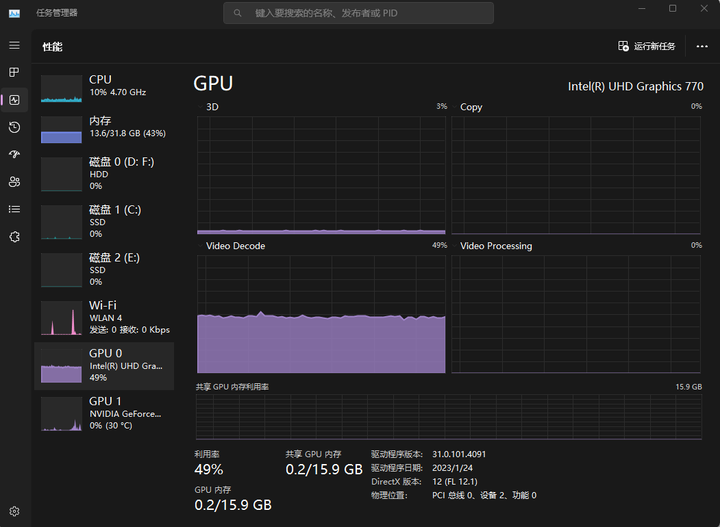Click the Video Decode usage graph

click(x=321, y=314)
